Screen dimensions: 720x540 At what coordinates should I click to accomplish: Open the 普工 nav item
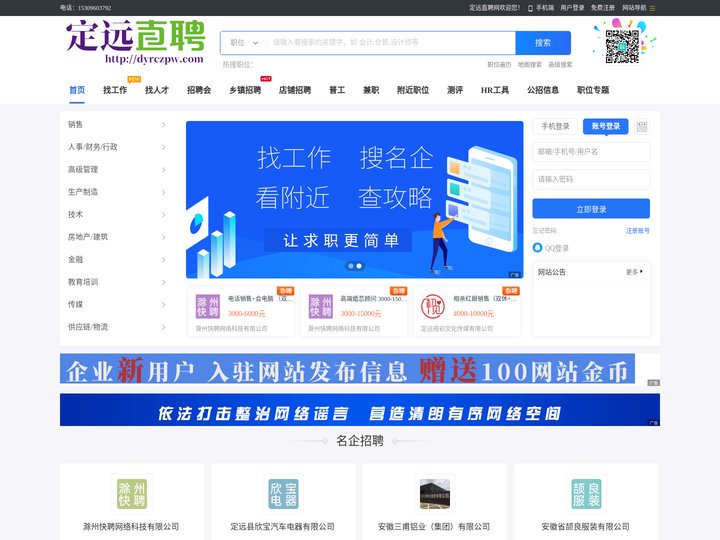pyautogui.click(x=337, y=90)
